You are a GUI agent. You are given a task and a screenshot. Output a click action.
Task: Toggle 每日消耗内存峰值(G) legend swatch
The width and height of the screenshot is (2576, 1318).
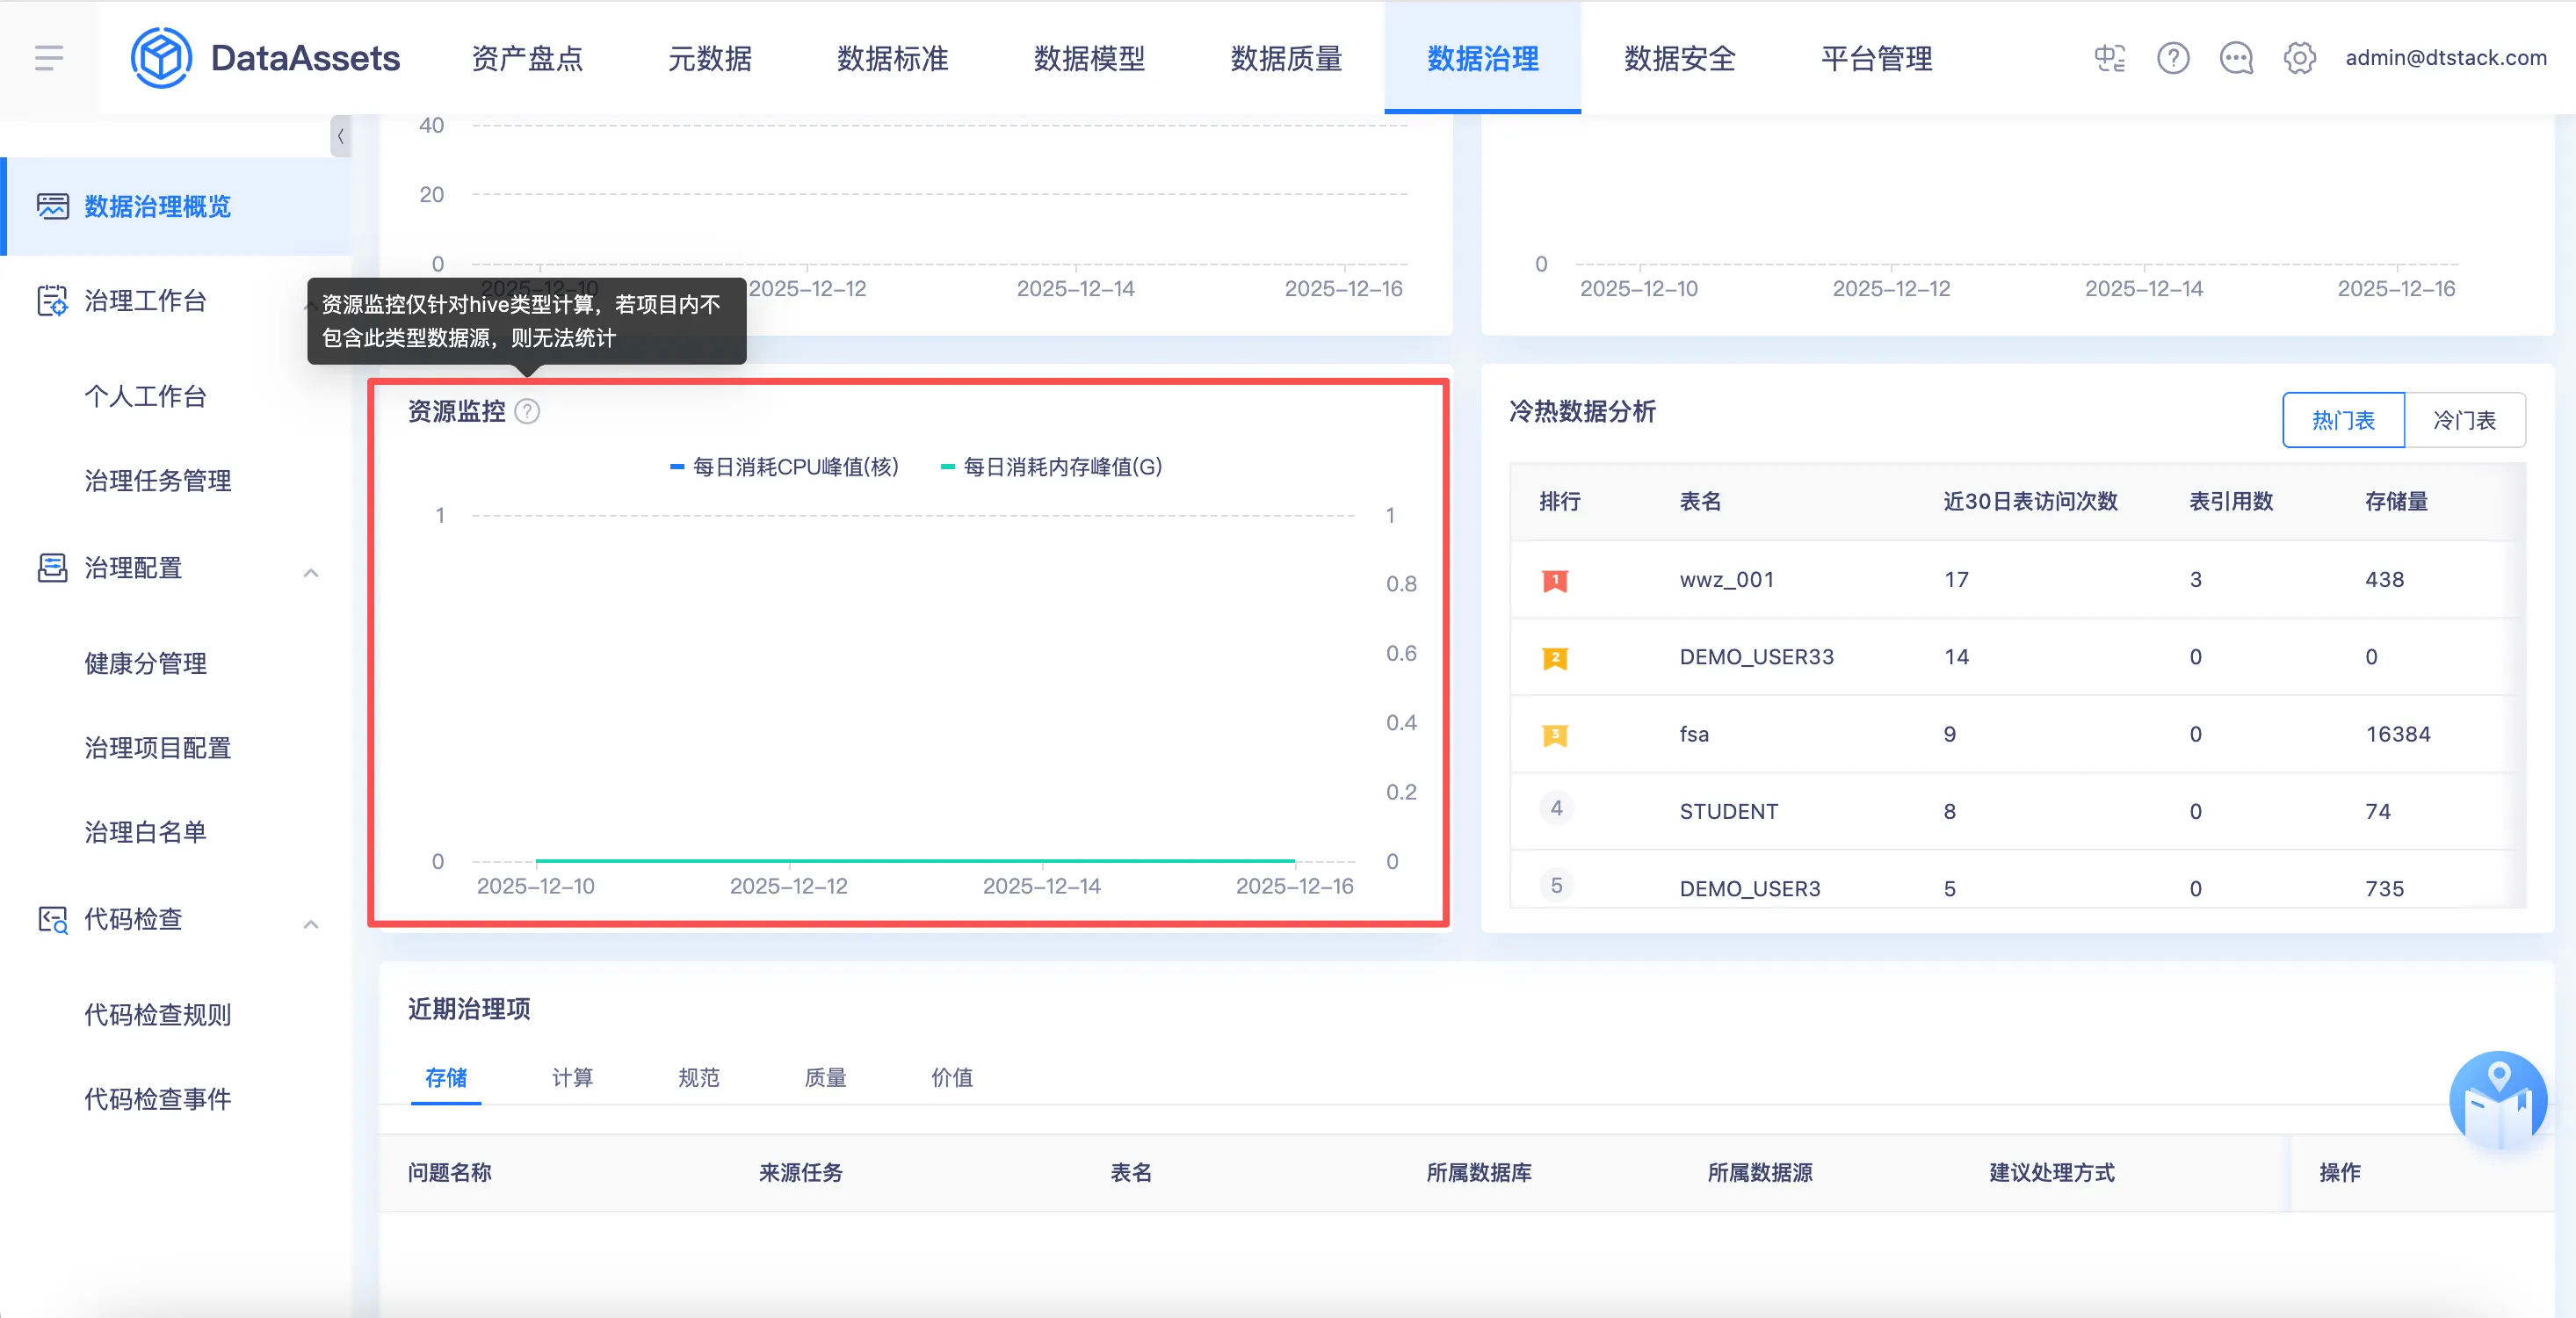pyautogui.click(x=948, y=467)
